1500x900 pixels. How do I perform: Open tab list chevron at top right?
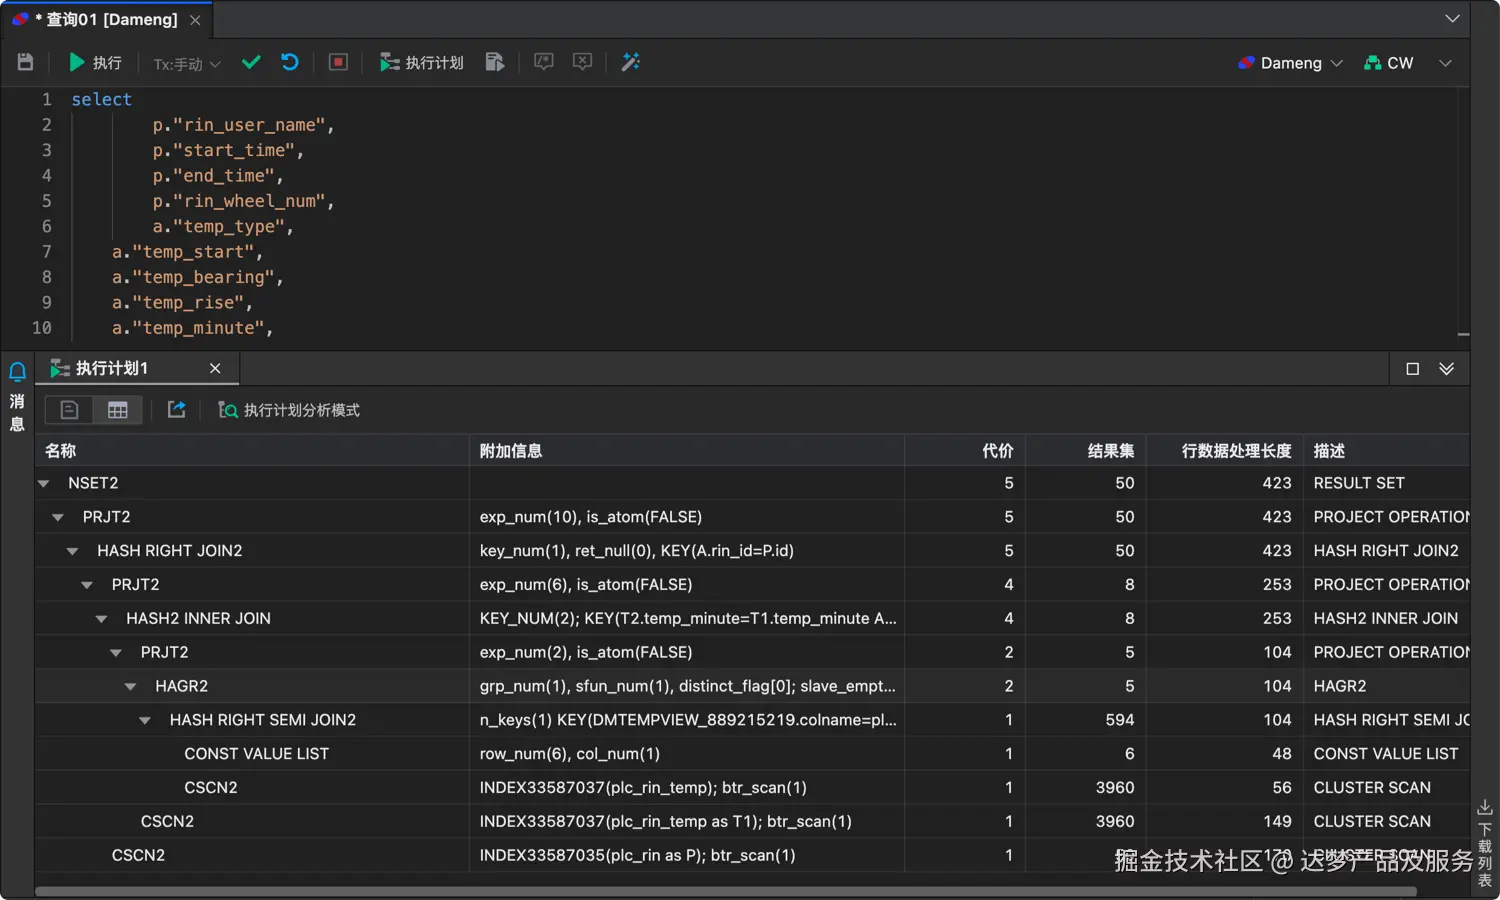(x=1452, y=19)
